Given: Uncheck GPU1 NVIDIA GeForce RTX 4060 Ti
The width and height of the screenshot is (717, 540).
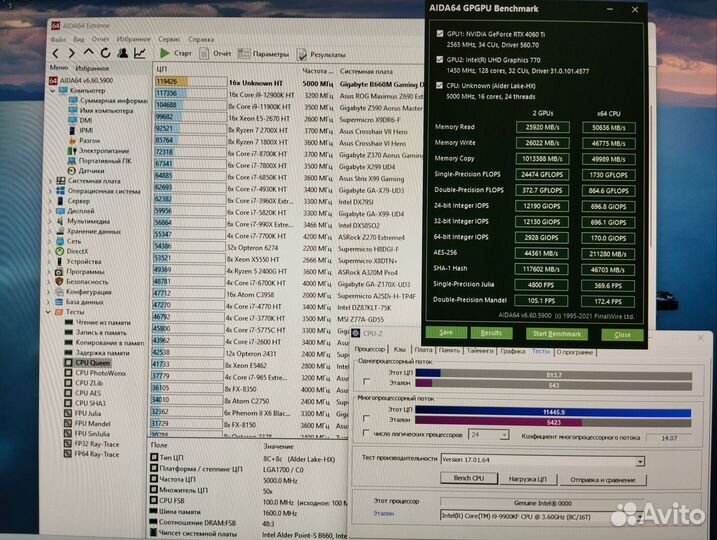Looking at the screenshot, I should pos(440,34).
